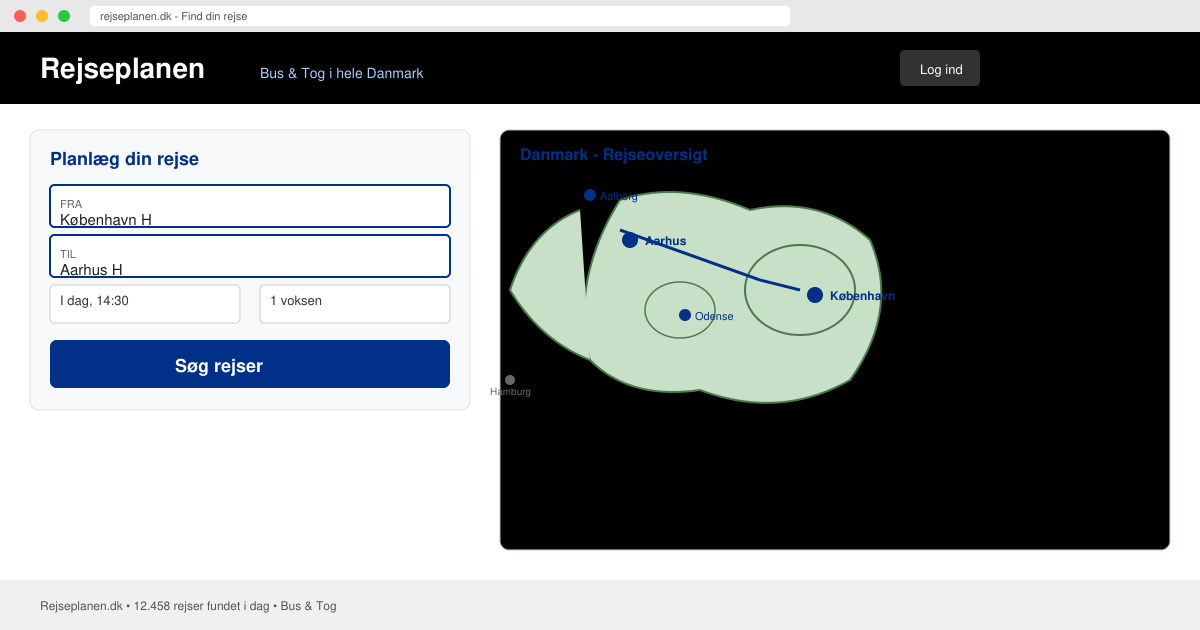This screenshot has width=1200, height=630.
Task: Click the København map label
Action: click(x=862, y=296)
